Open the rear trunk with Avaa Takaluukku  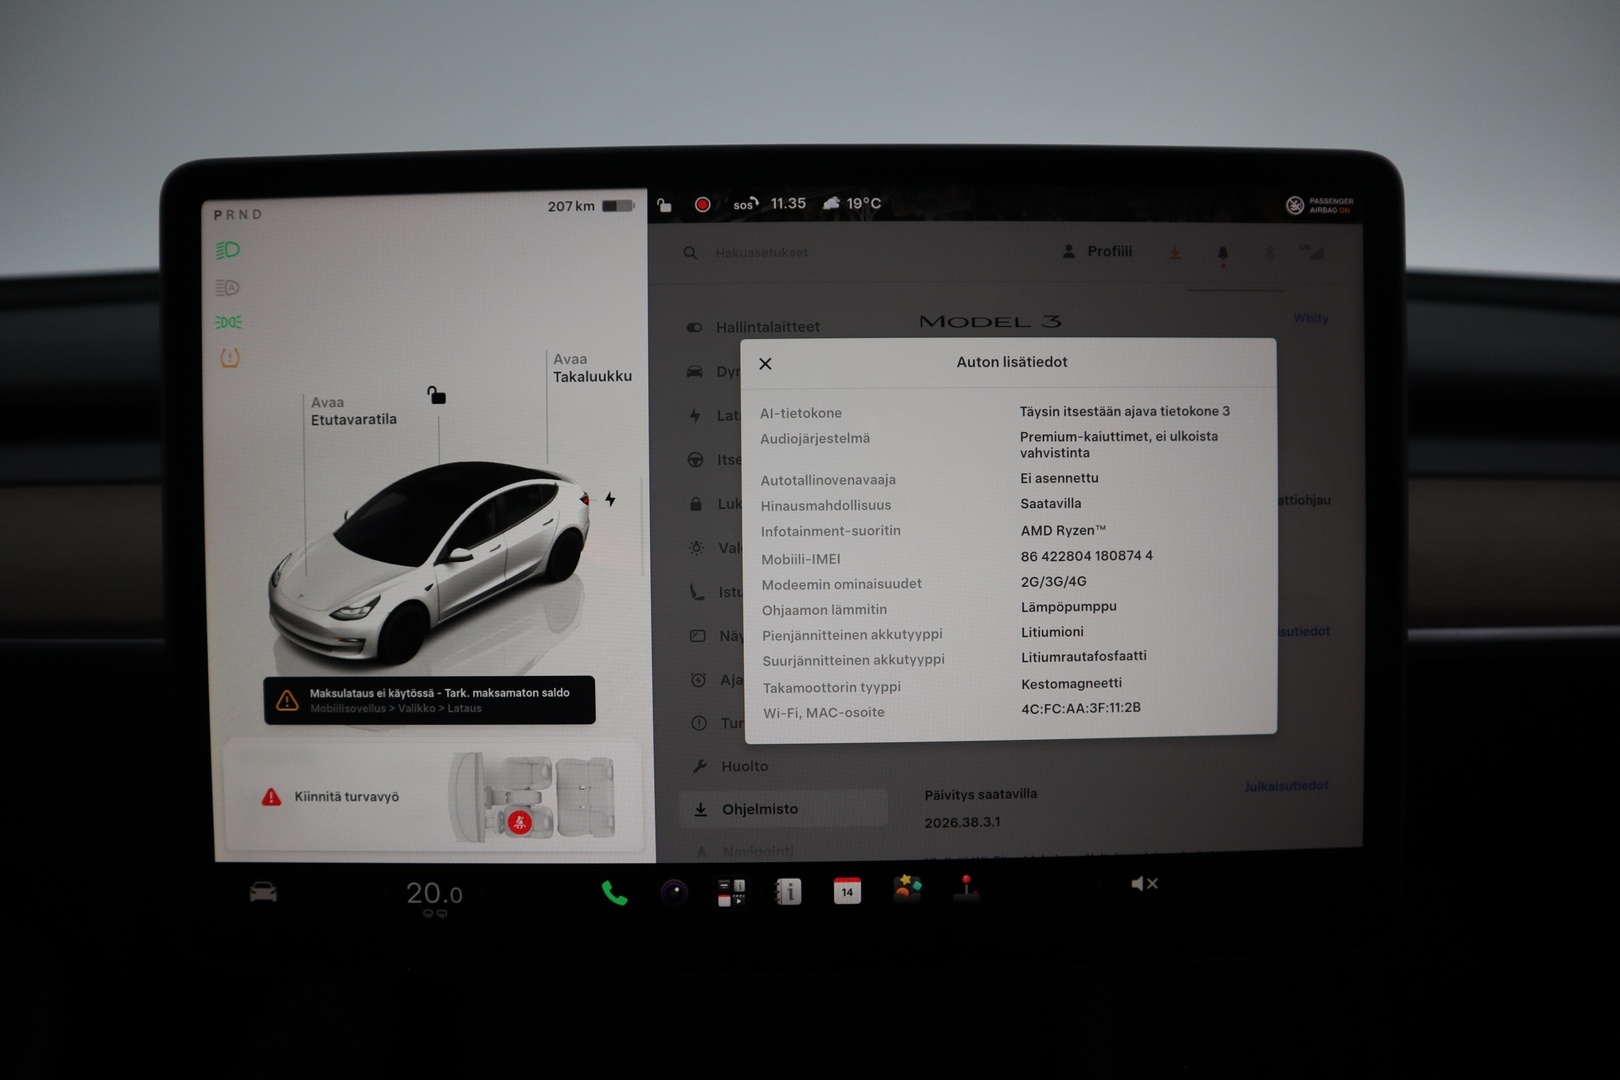pyautogui.click(x=592, y=368)
